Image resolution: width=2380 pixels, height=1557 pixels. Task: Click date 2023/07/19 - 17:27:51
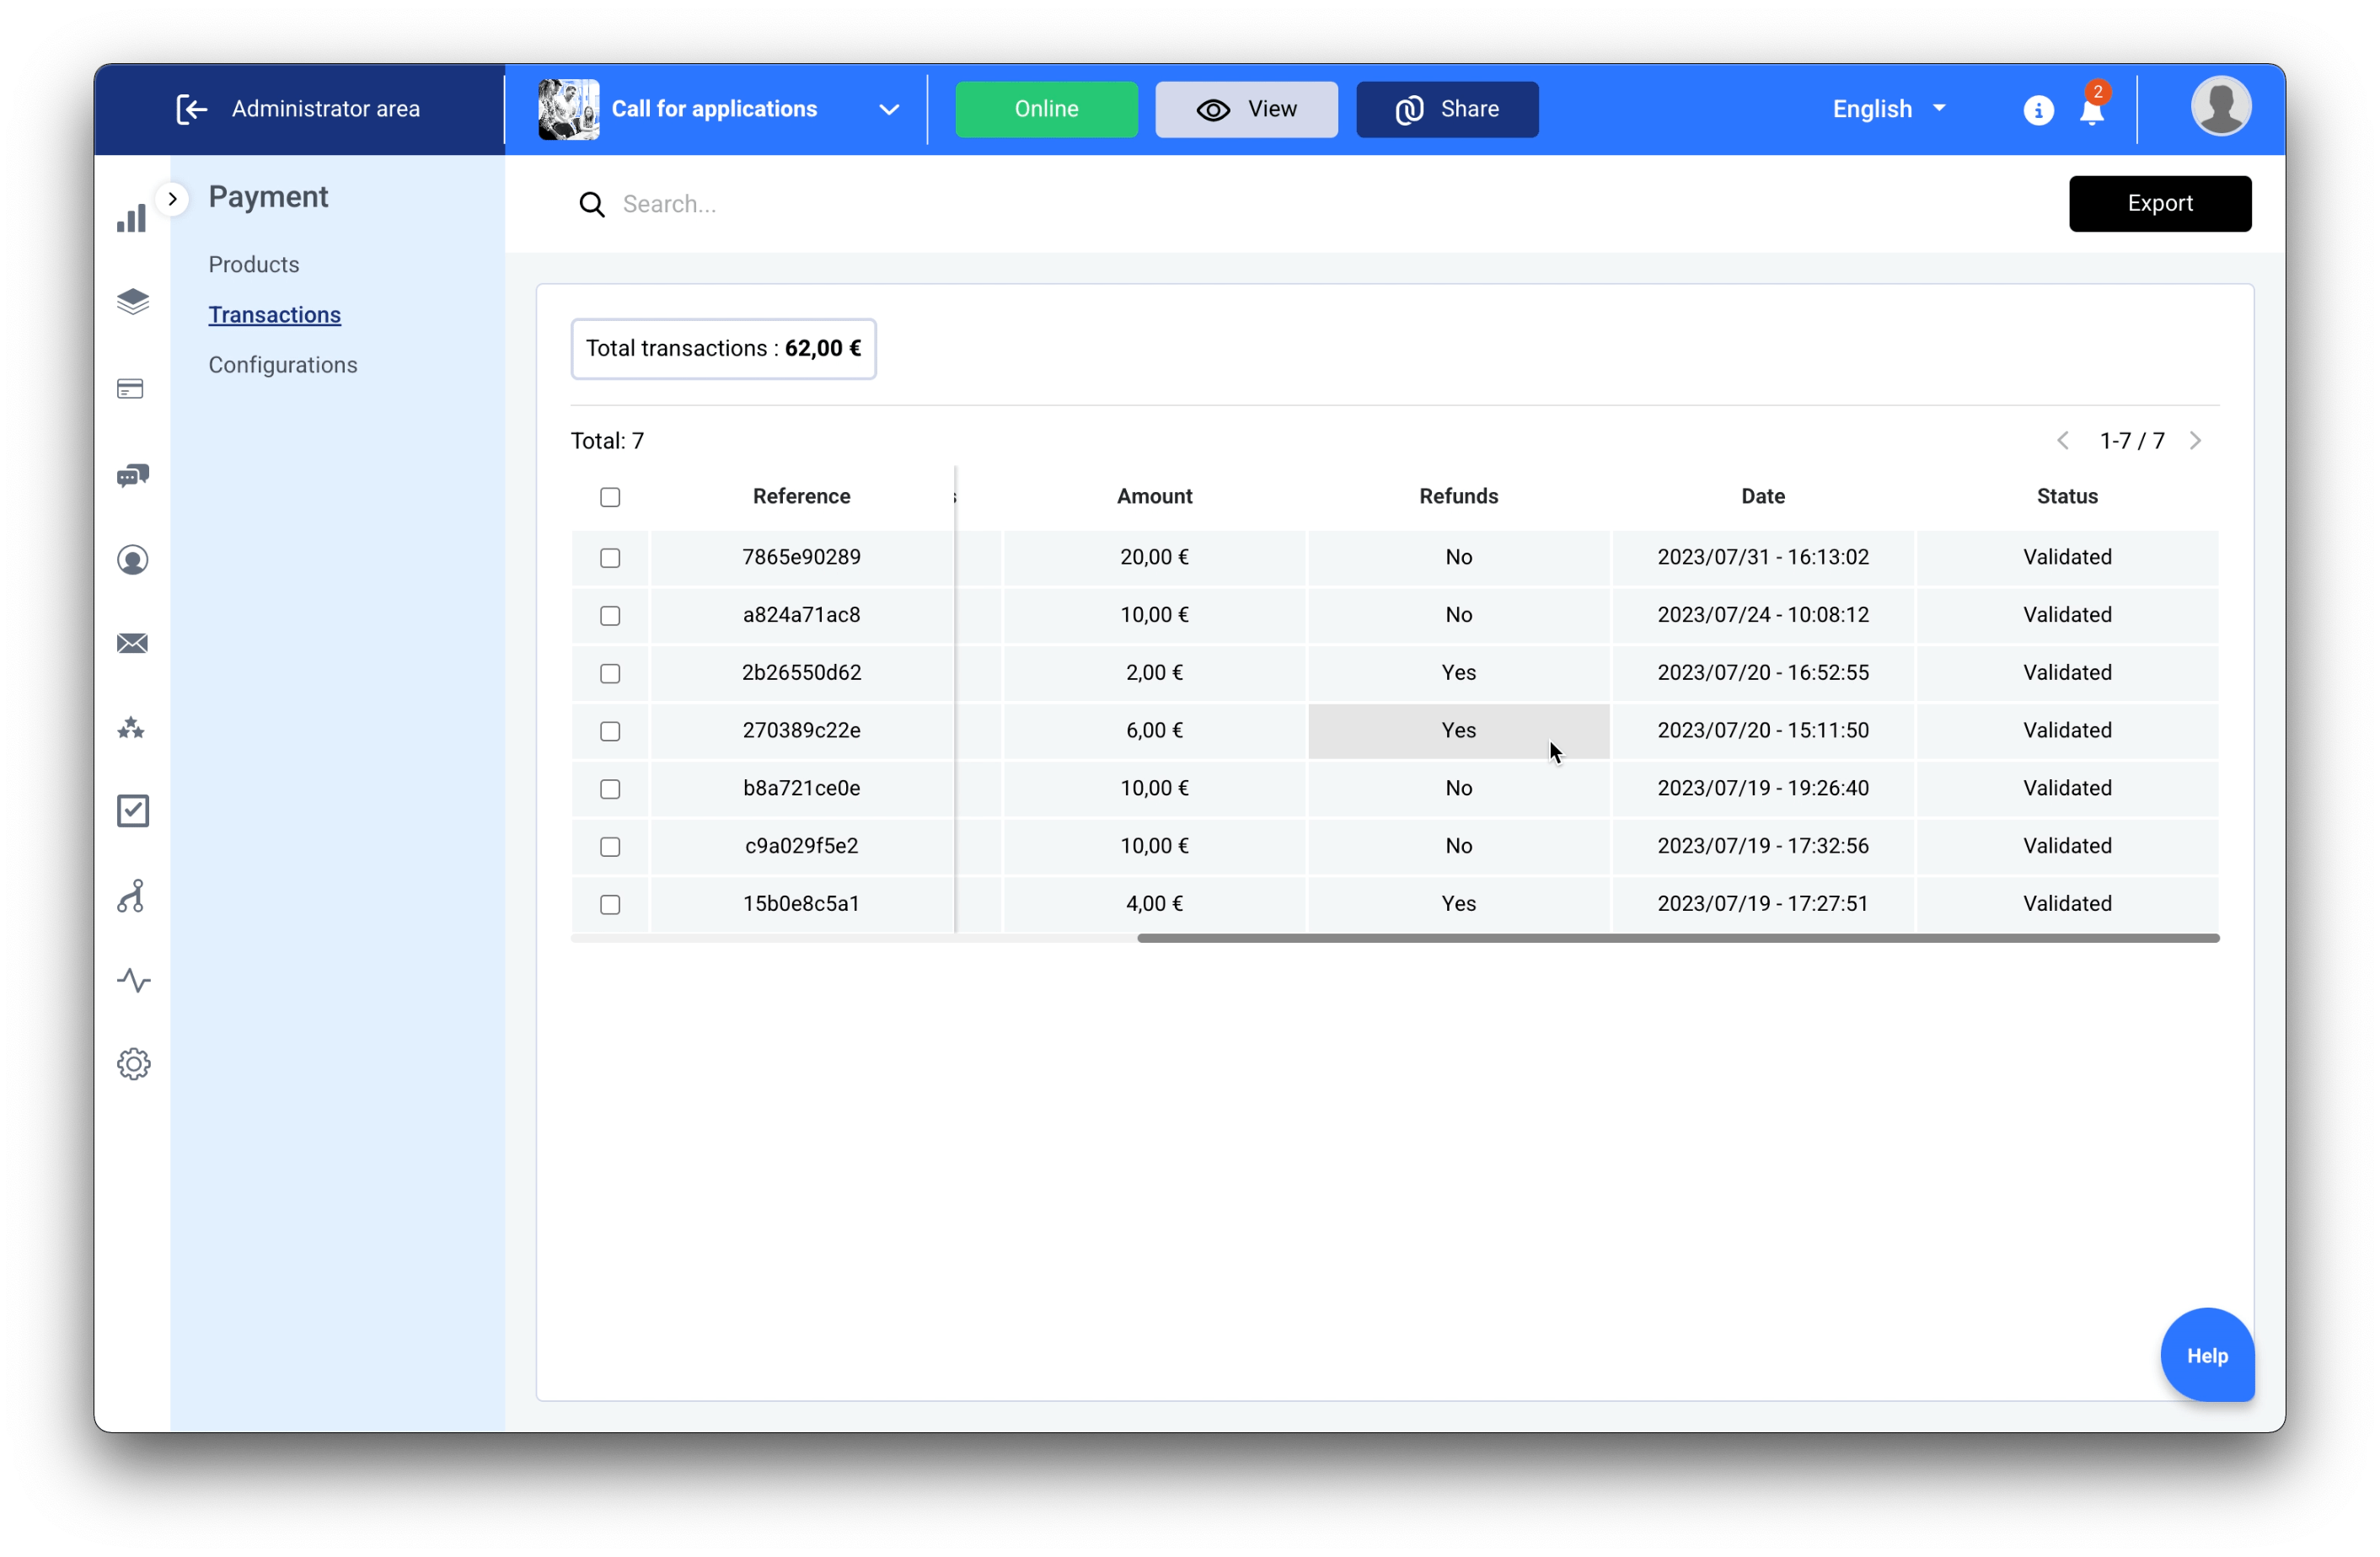coord(1762,904)
